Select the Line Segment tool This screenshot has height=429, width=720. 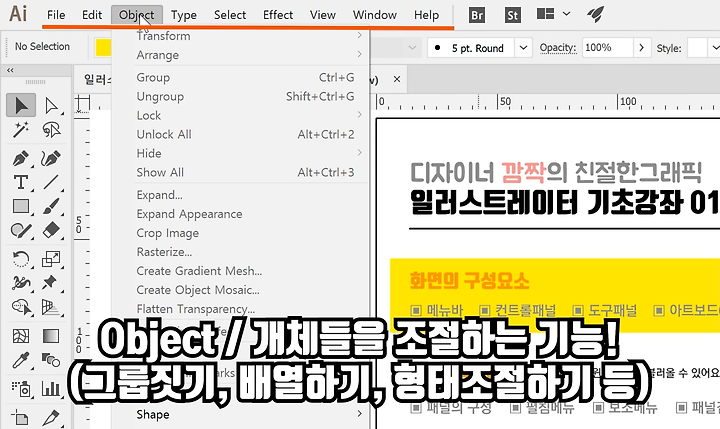coord(51,182)
